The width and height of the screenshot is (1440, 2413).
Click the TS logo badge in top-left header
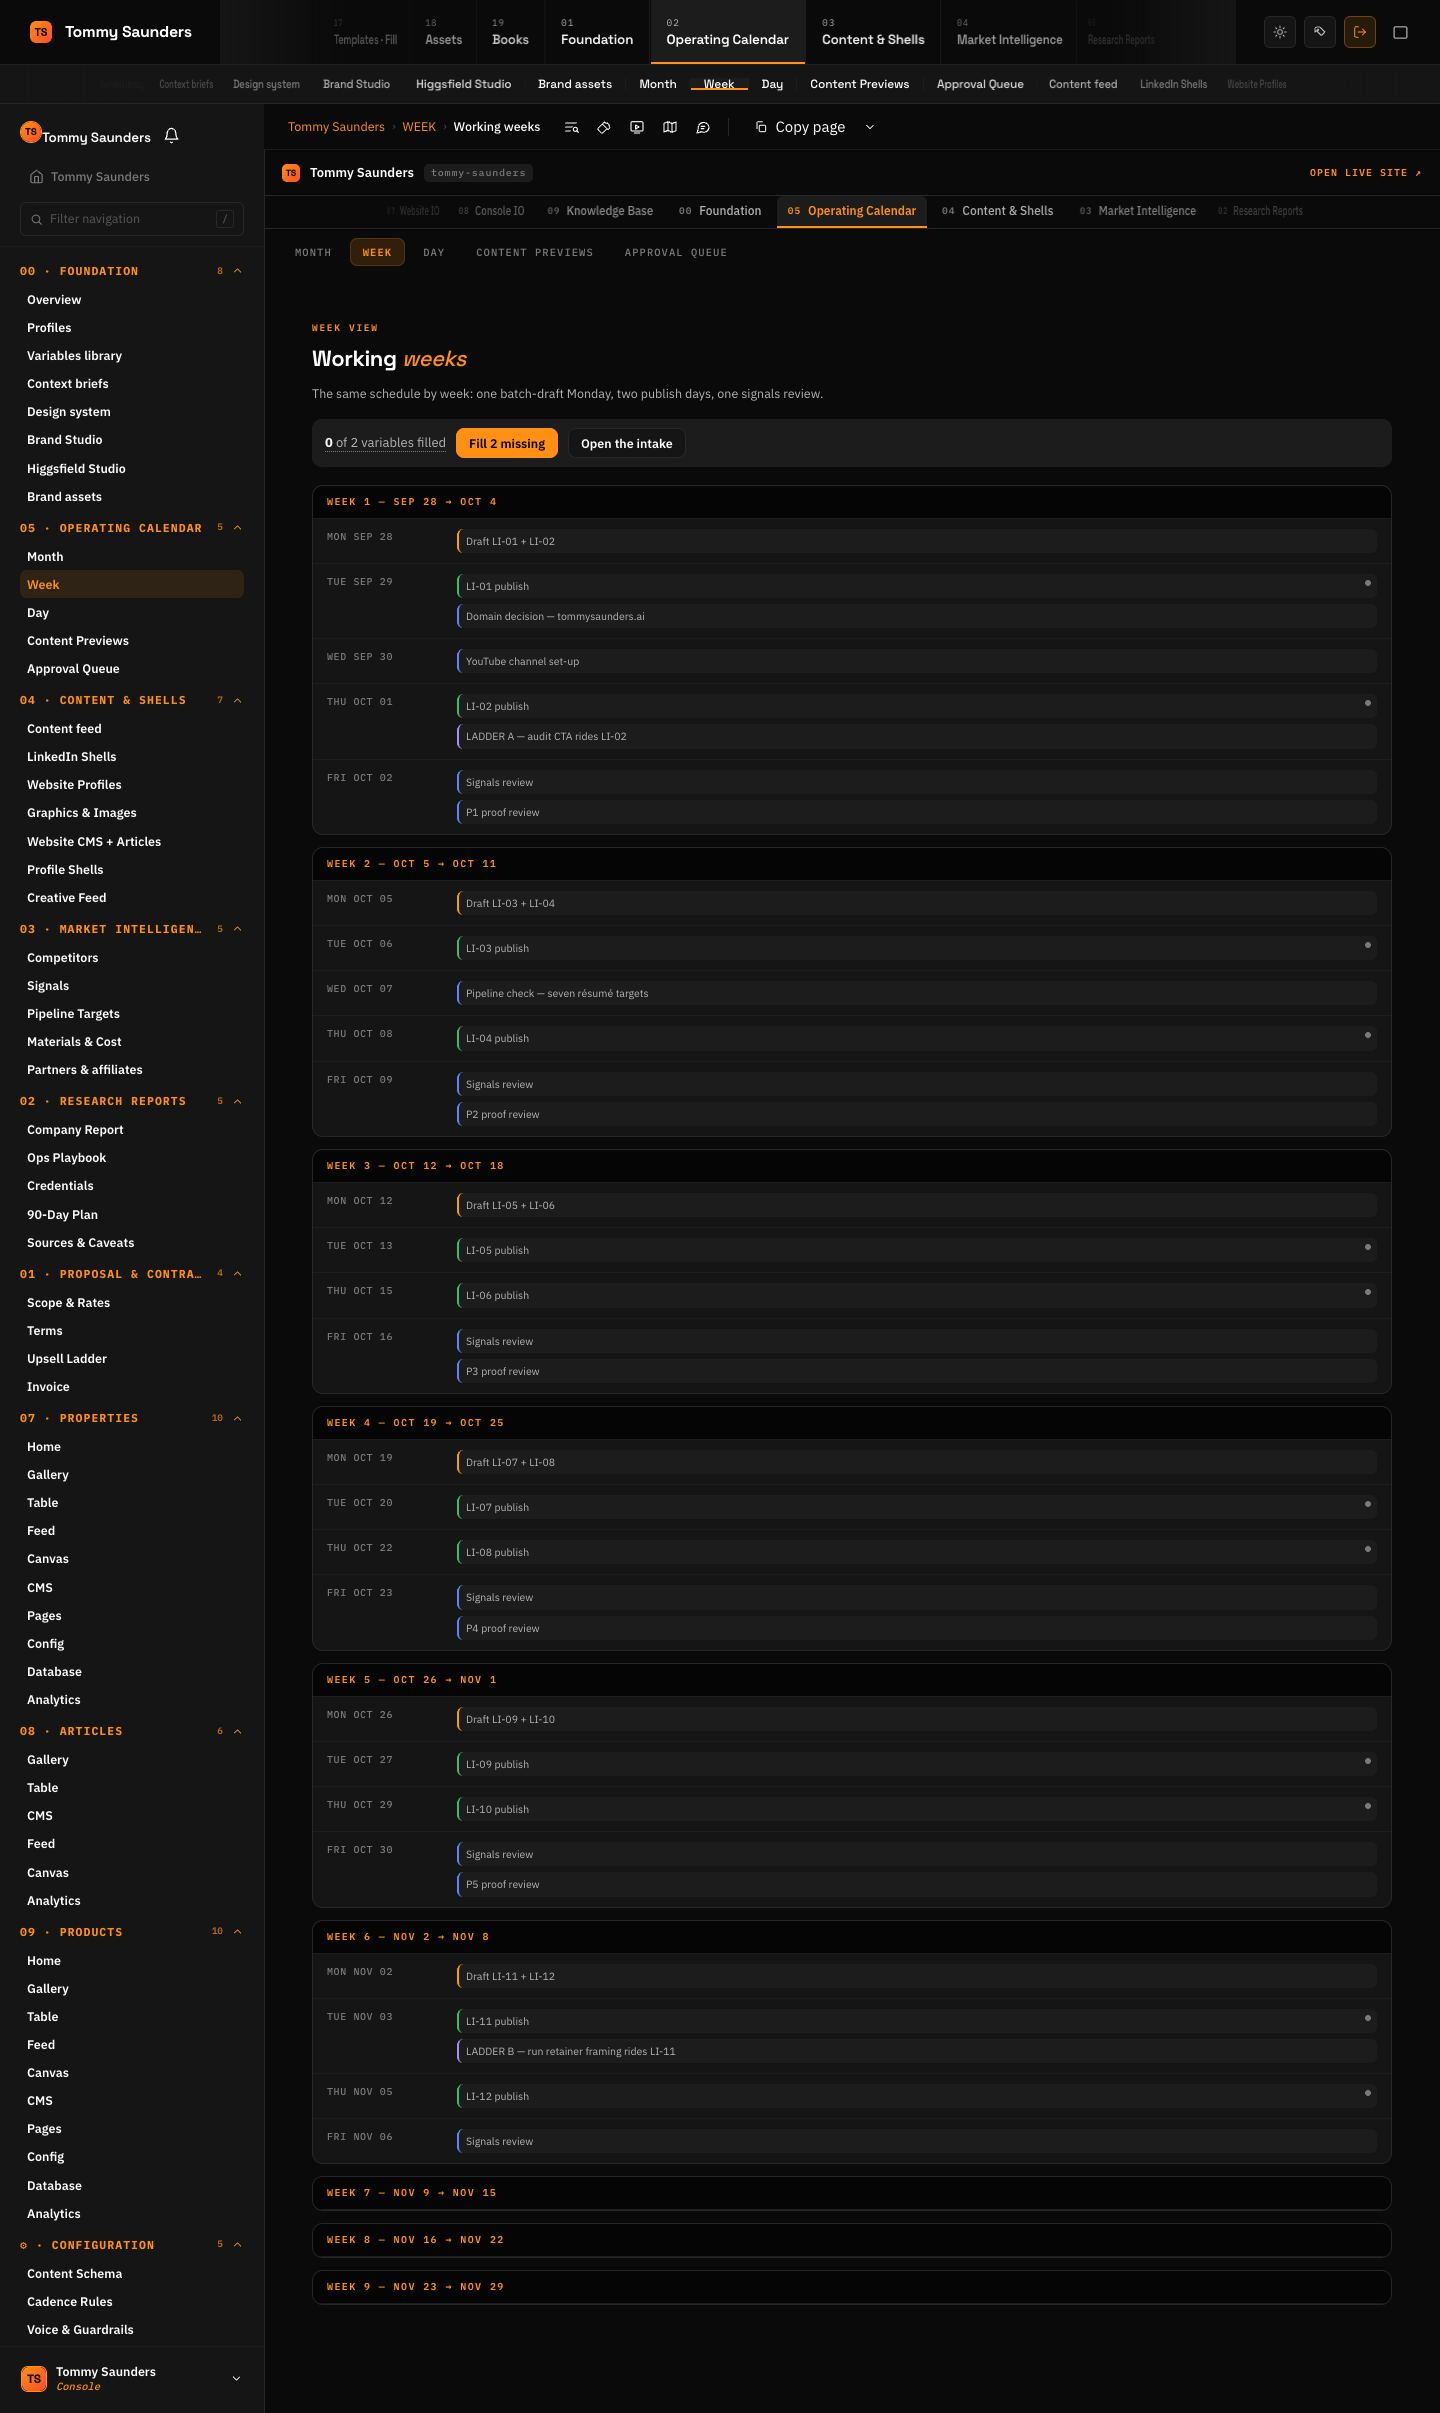[41, 32]
